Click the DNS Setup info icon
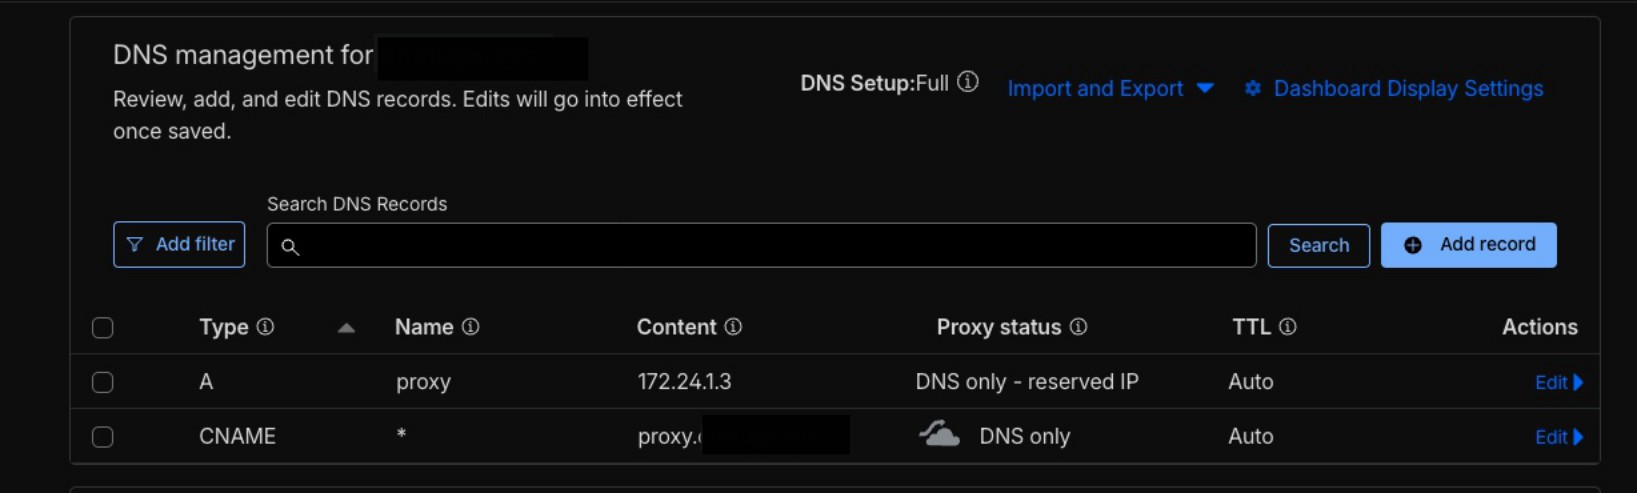This screenshot has width=1637, height=493. point(967,82)
